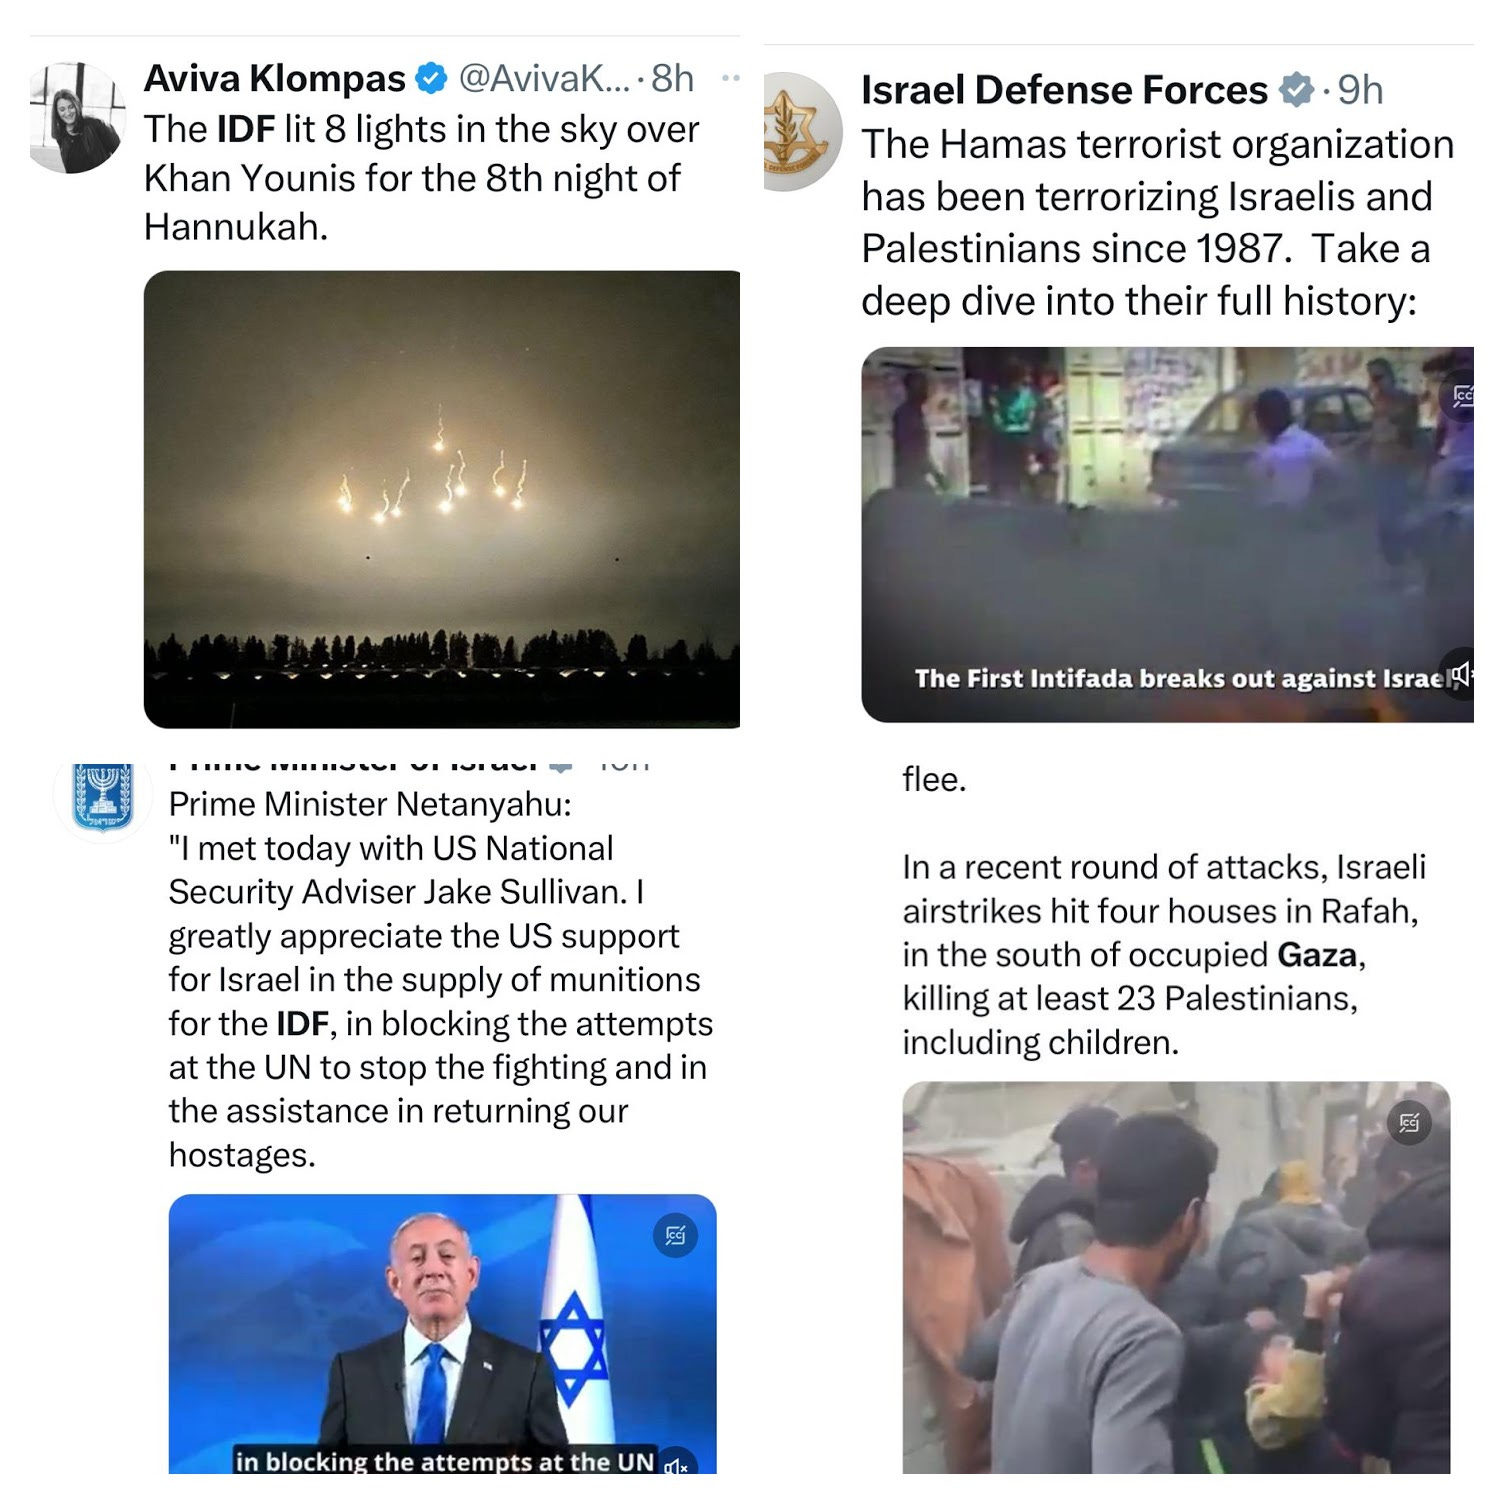Unmute the Netanyahu speech video
The image size is (1504, 1504).
point(676,1465)
